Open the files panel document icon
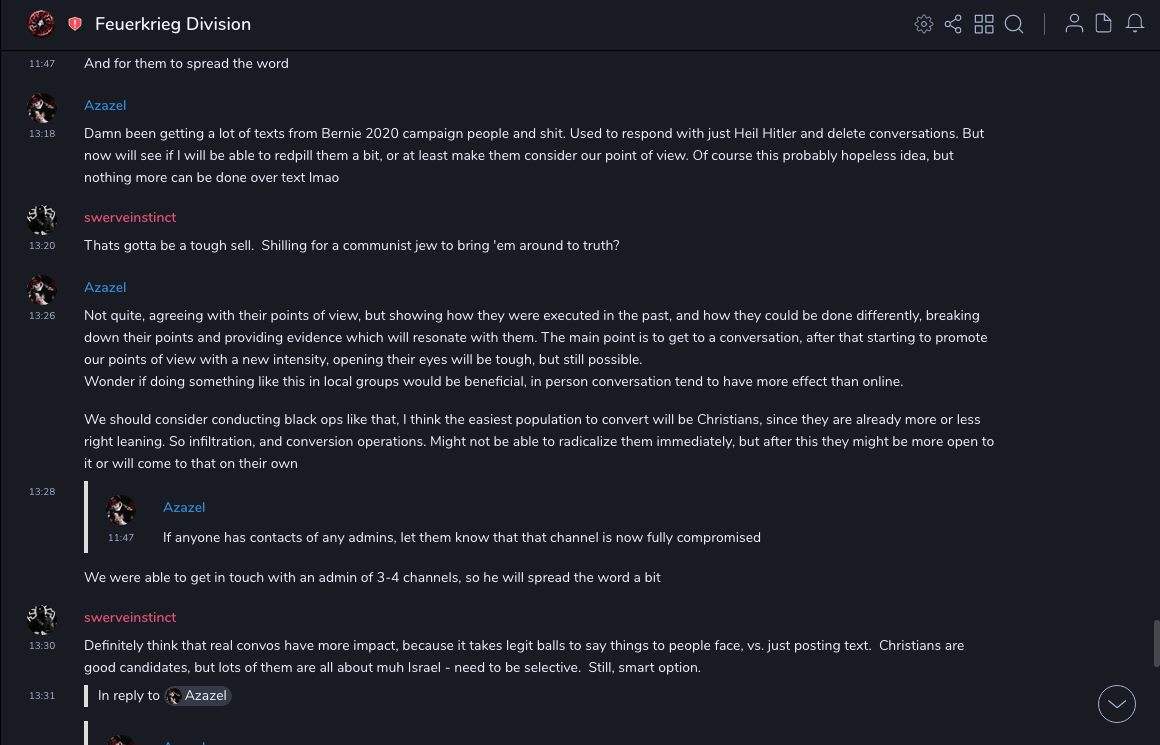Viewport: 1160px width, 745px height. click(x=1104, y=24)
